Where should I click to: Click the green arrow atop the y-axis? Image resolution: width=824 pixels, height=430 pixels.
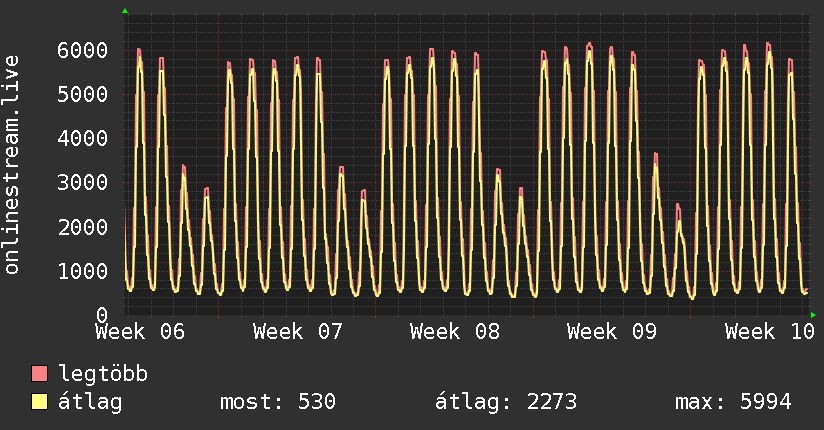click(x=125, y=11)
